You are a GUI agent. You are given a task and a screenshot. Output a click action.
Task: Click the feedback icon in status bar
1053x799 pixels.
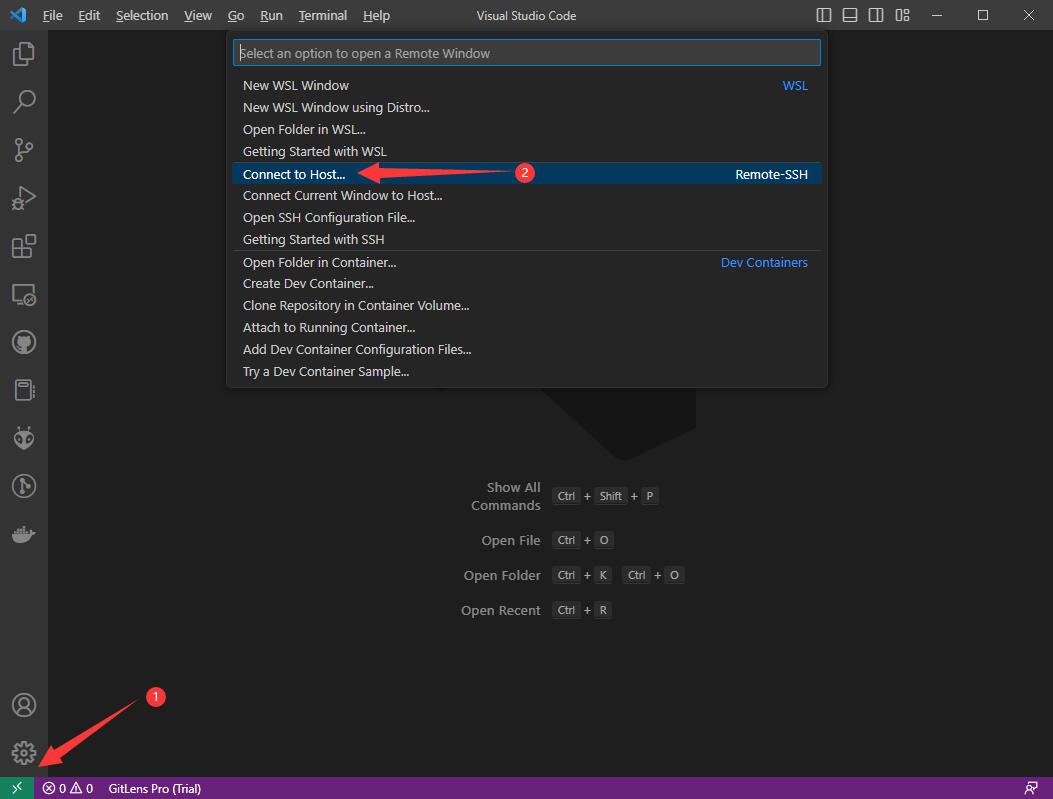point(1031,788)
